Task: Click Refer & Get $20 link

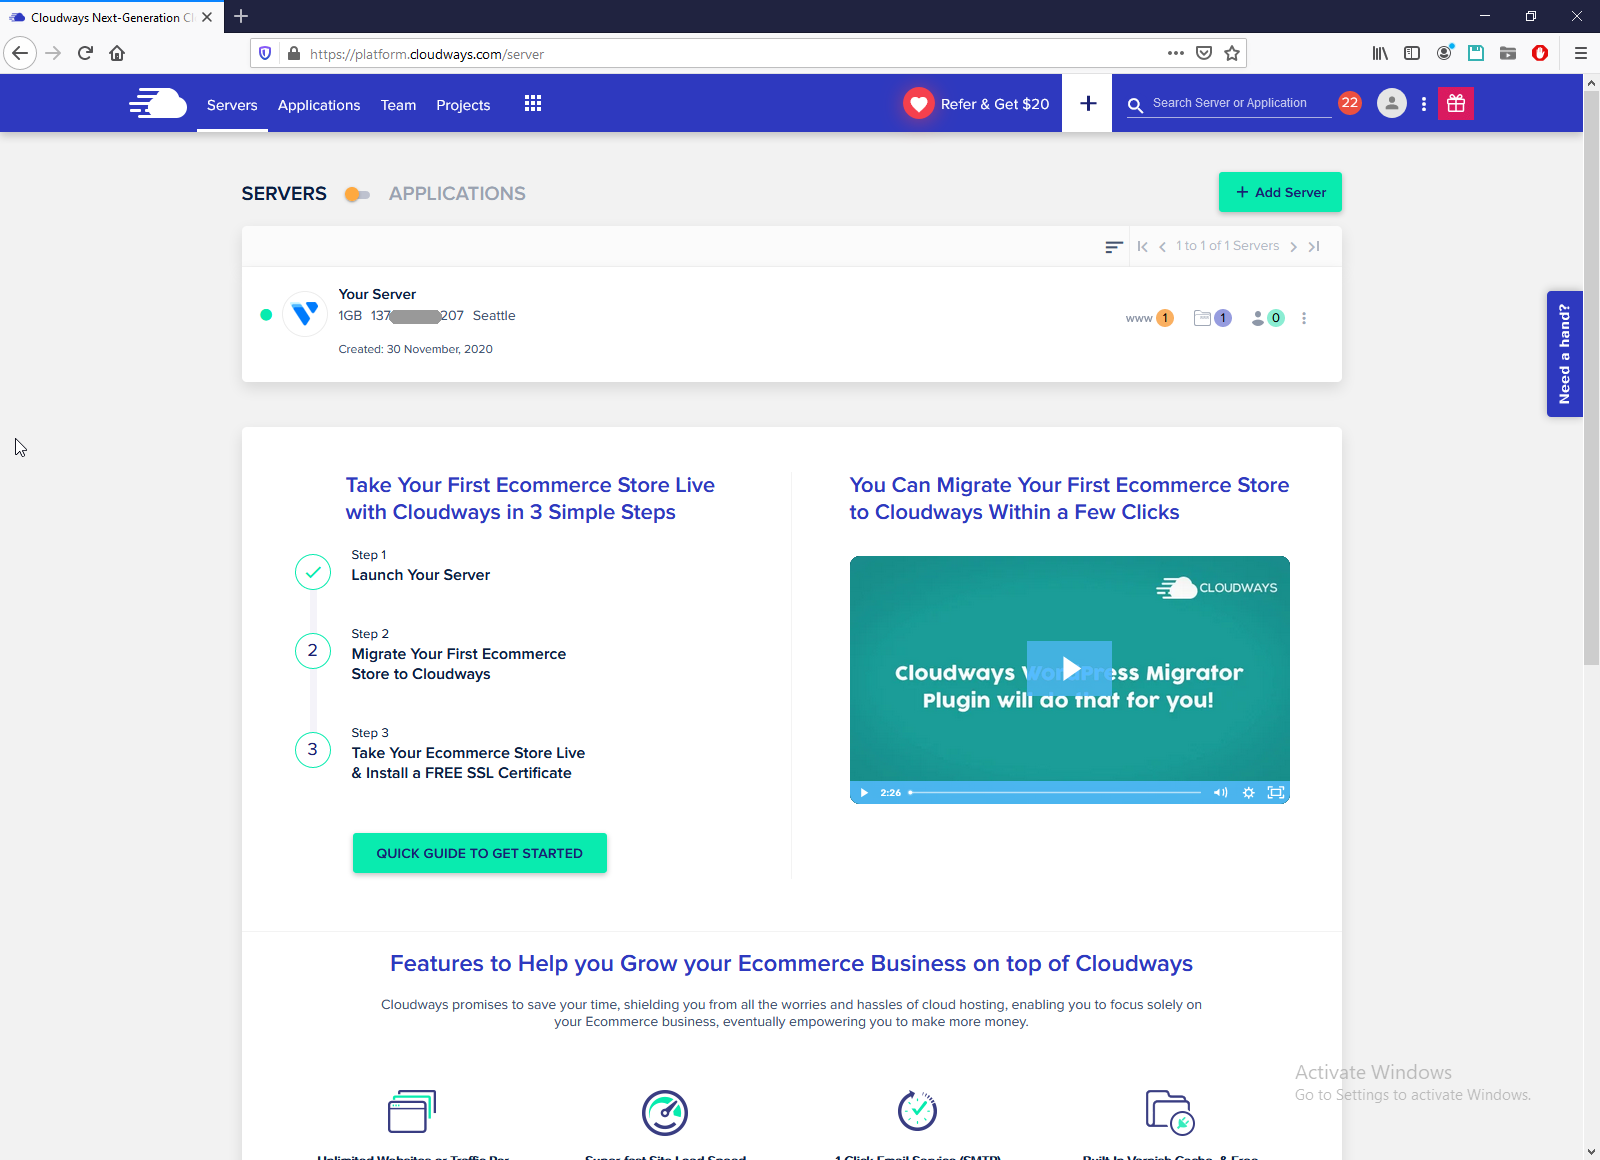Action: coord(995,104)
